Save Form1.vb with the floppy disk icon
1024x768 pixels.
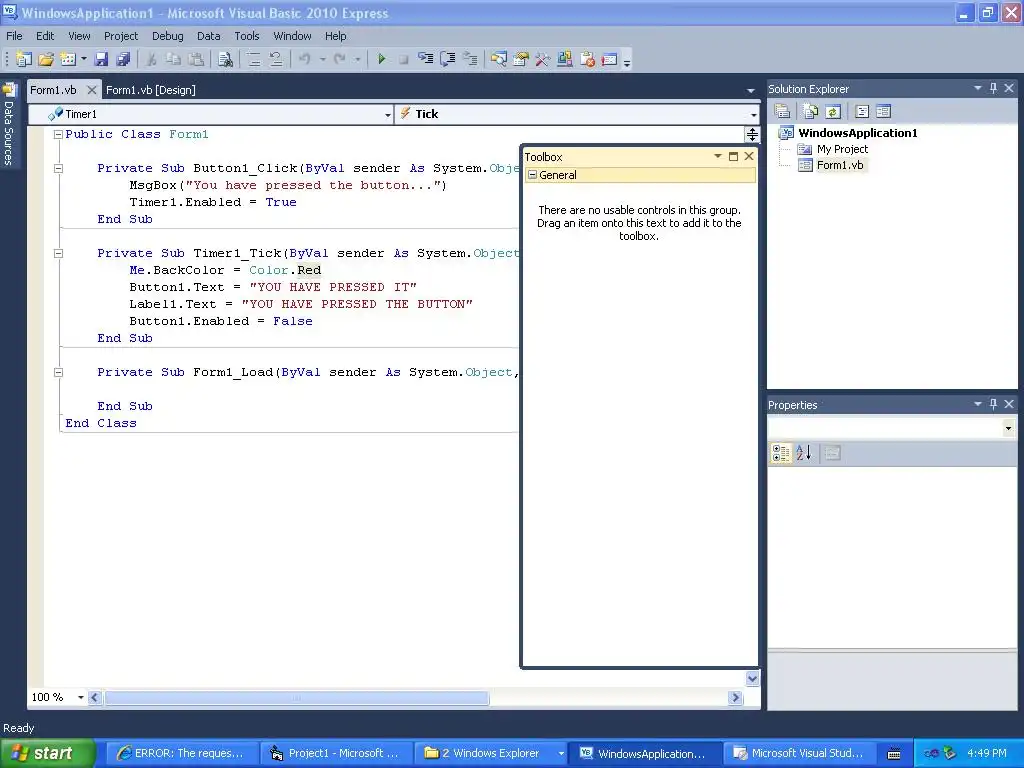[101, 59]
